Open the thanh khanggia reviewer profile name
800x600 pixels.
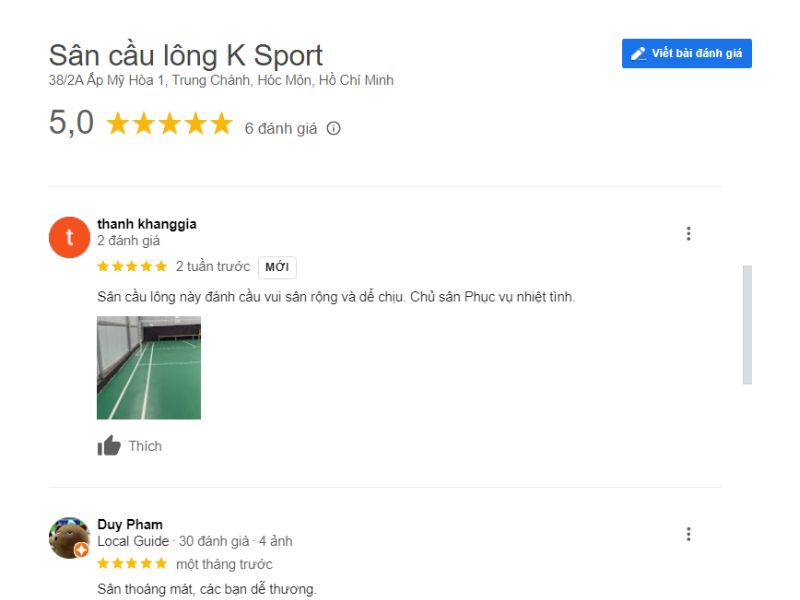click(147, 224)
